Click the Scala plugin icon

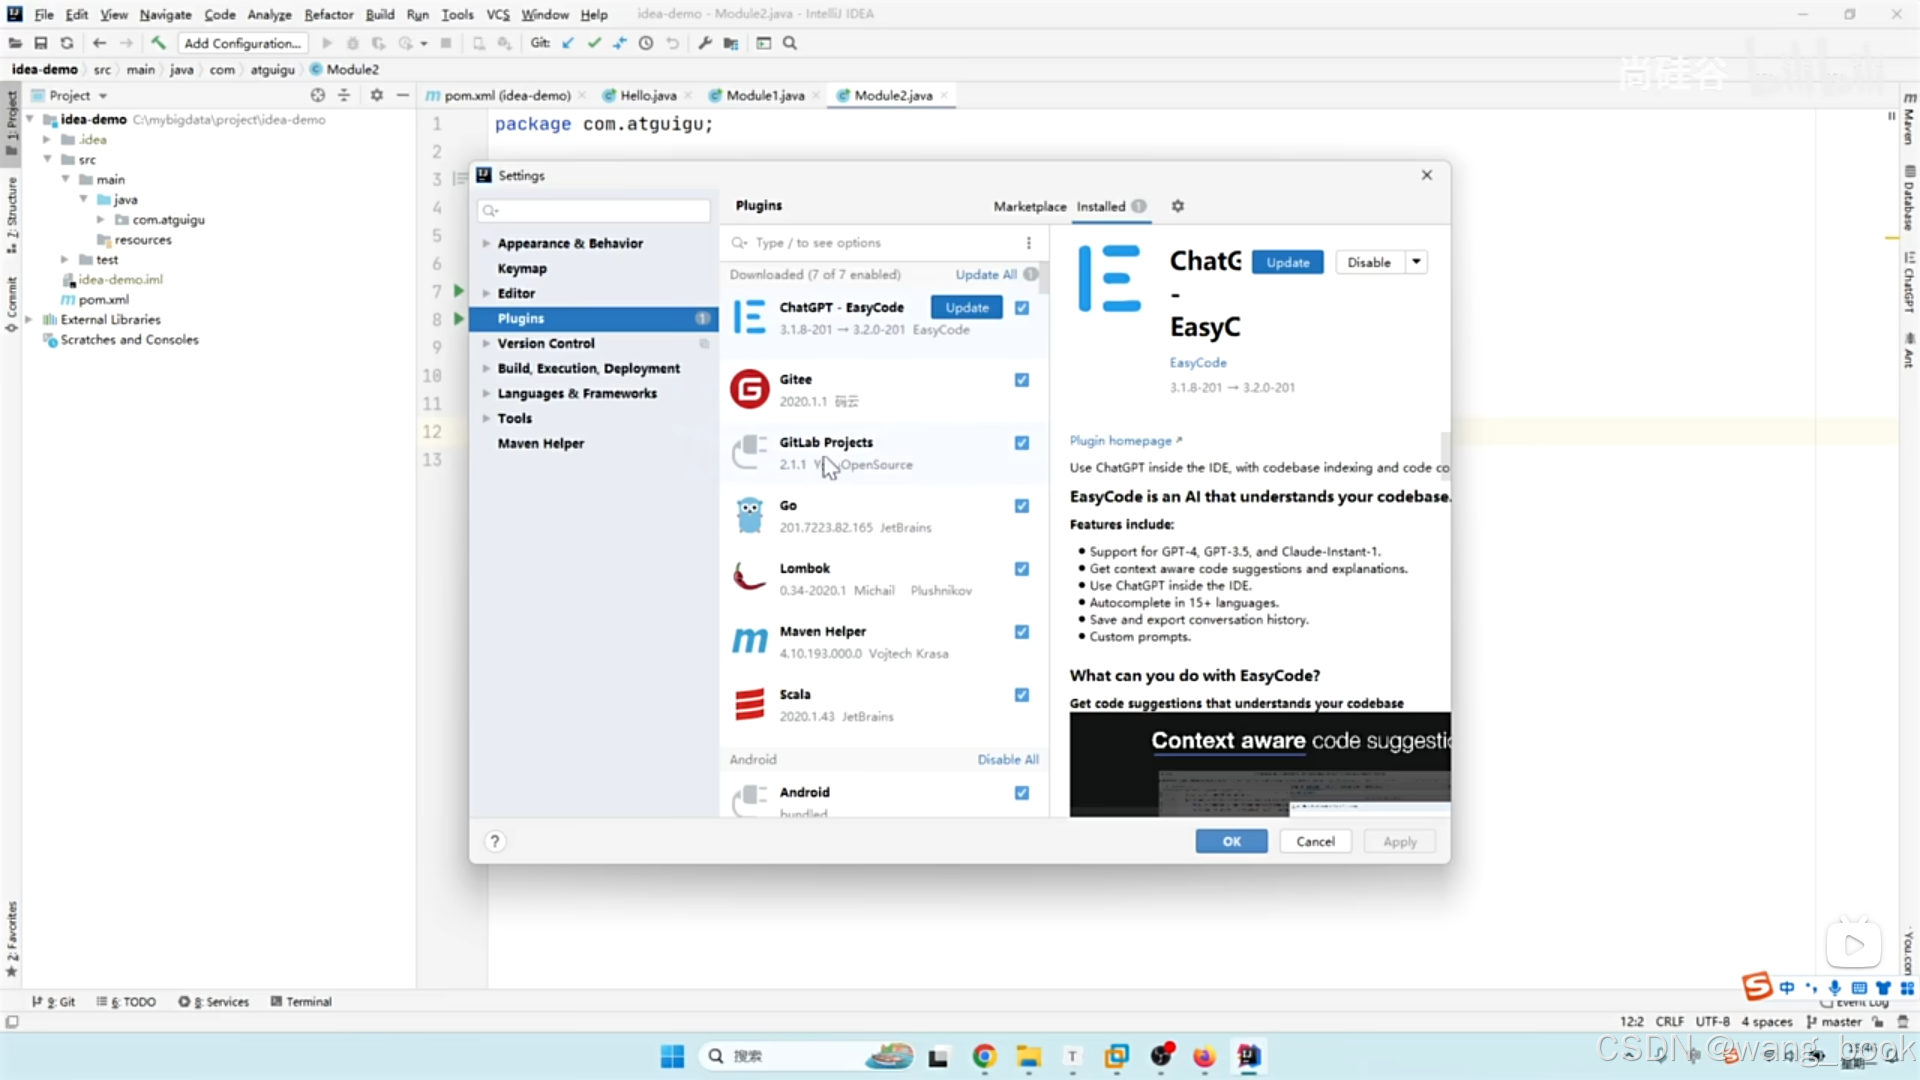[x=748, y=703]
